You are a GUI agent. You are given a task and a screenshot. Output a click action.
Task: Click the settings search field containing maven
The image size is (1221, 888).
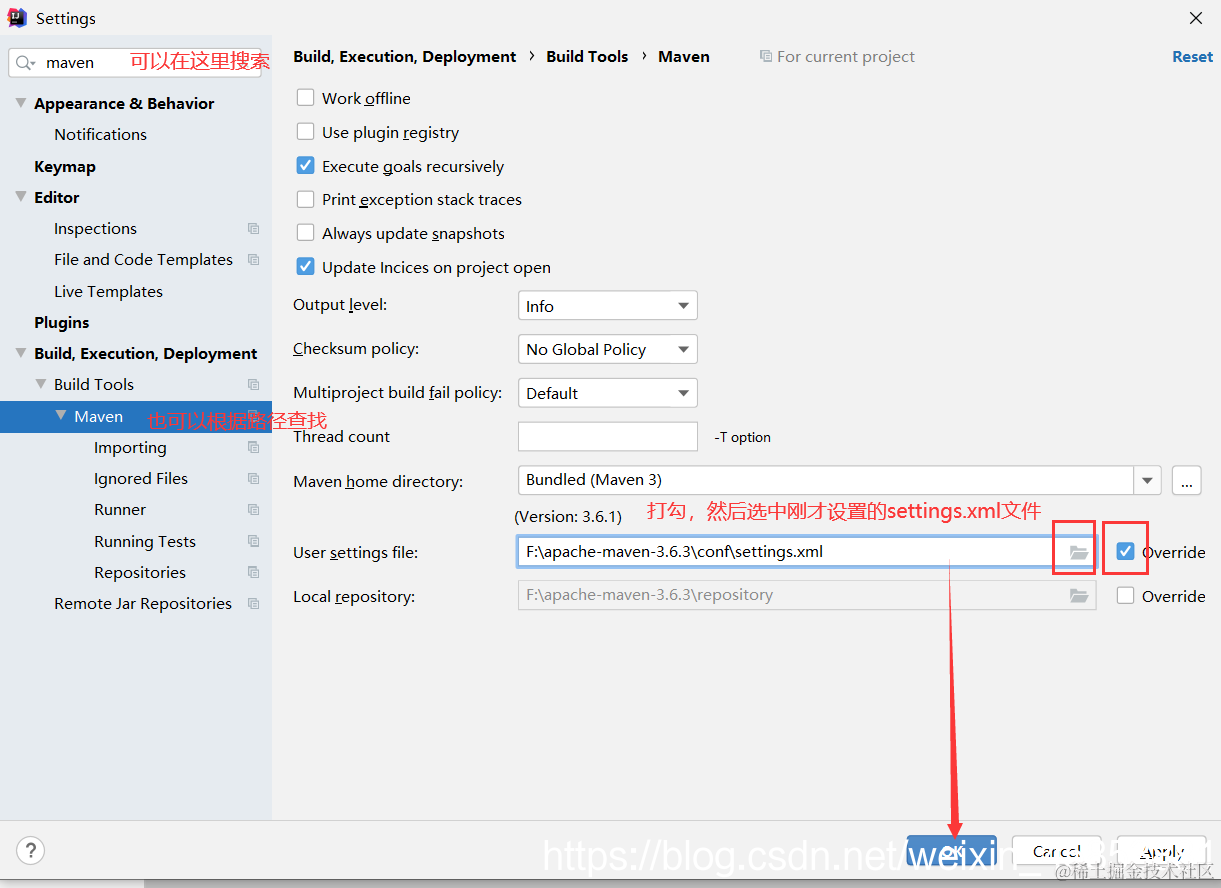[135, 63]
